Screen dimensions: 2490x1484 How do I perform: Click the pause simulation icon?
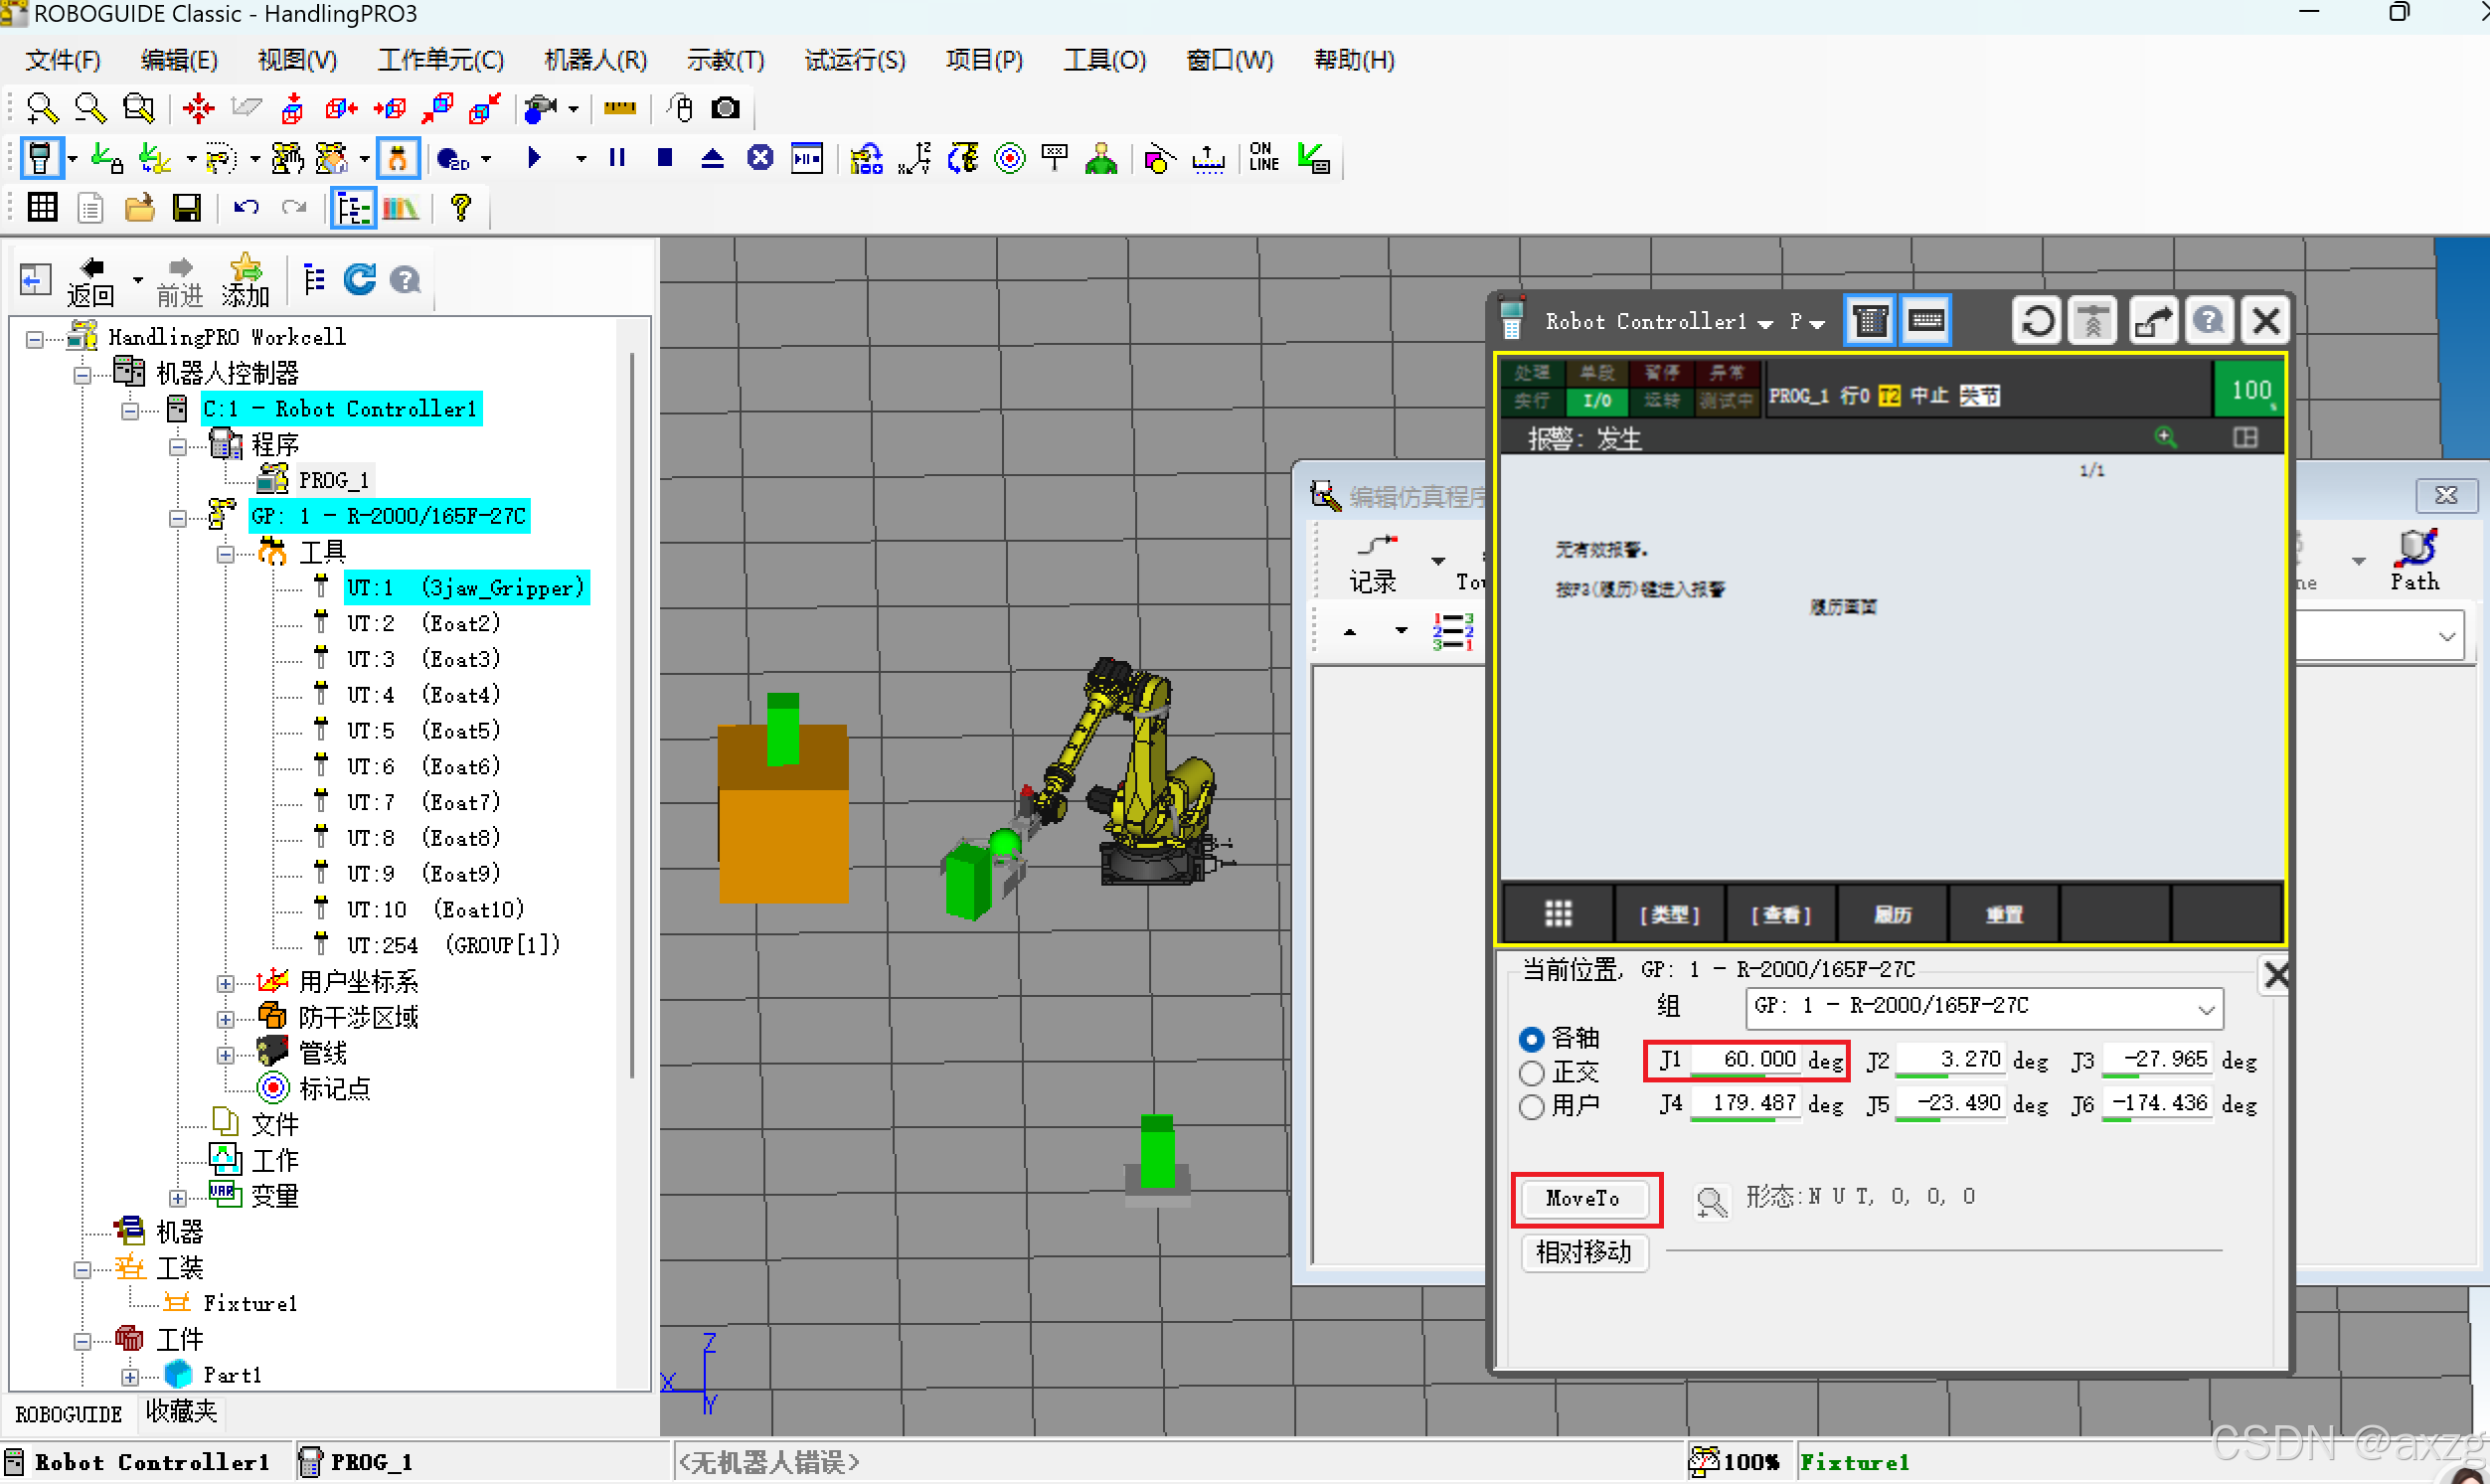[x=617, y=158]
